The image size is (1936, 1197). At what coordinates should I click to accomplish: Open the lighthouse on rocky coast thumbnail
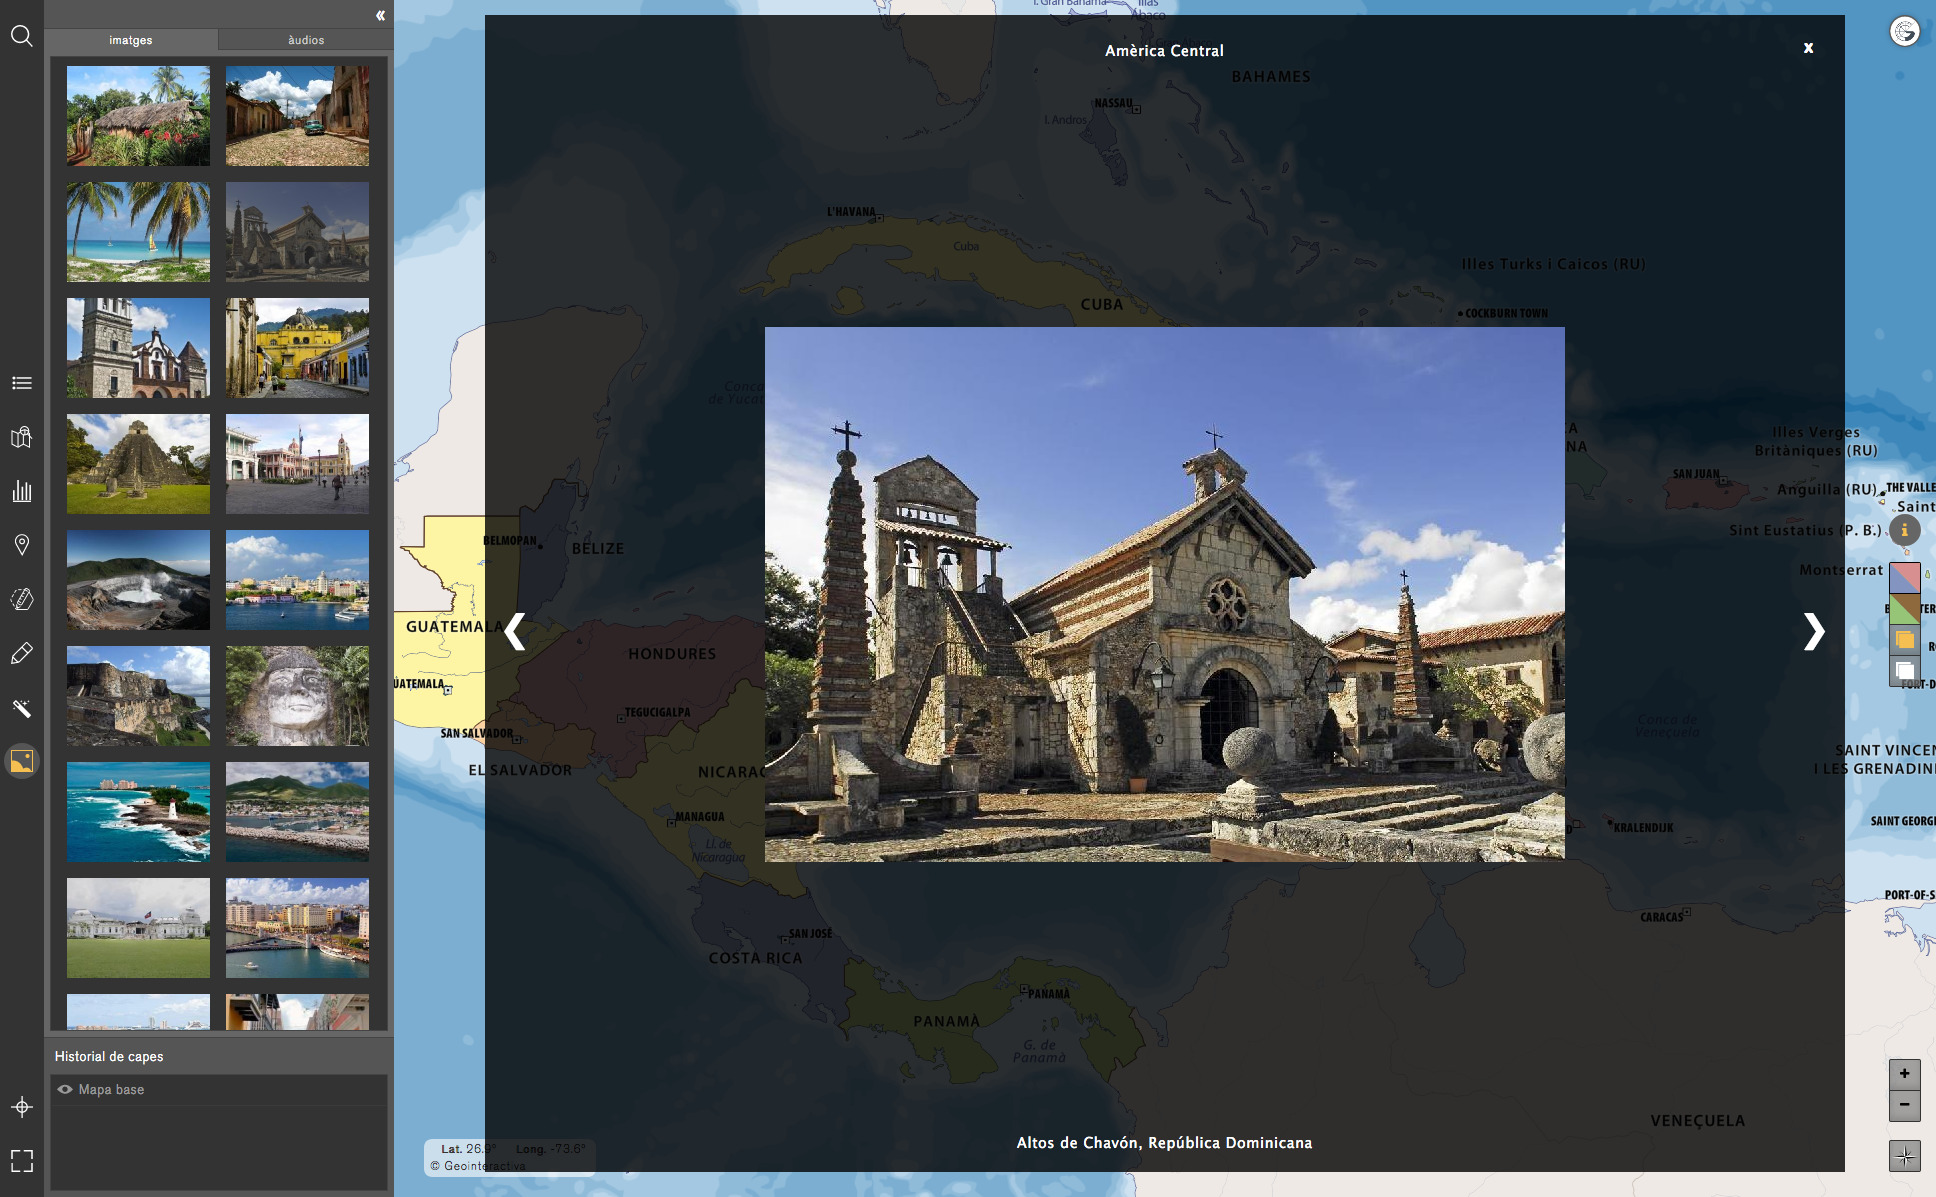(x=138, y=812)
